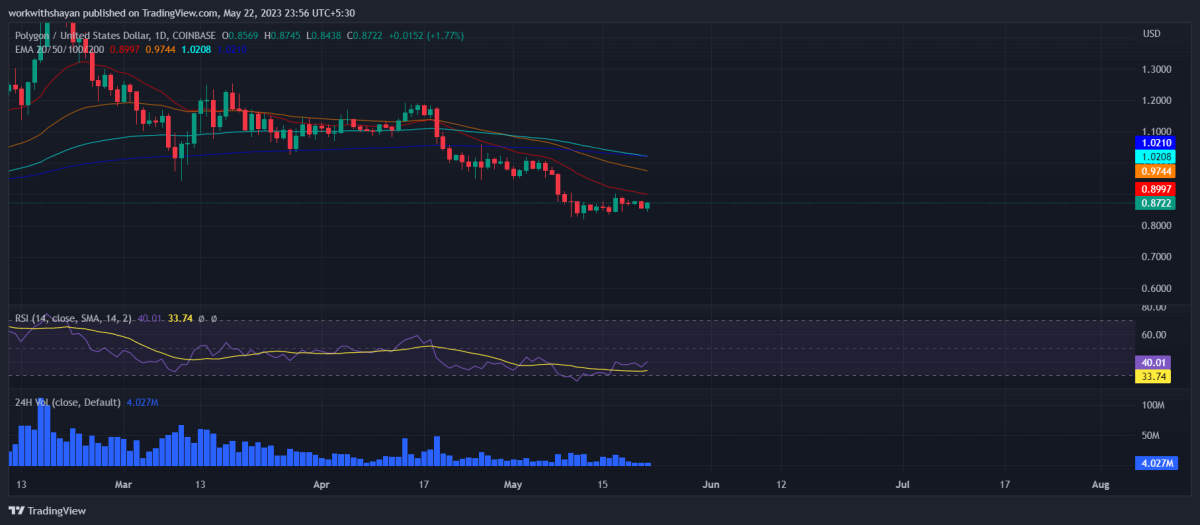The image size is (1200, 525).
Task: Click the red 0.8997 value in the EMA legend
Action: tap(124, 48)
